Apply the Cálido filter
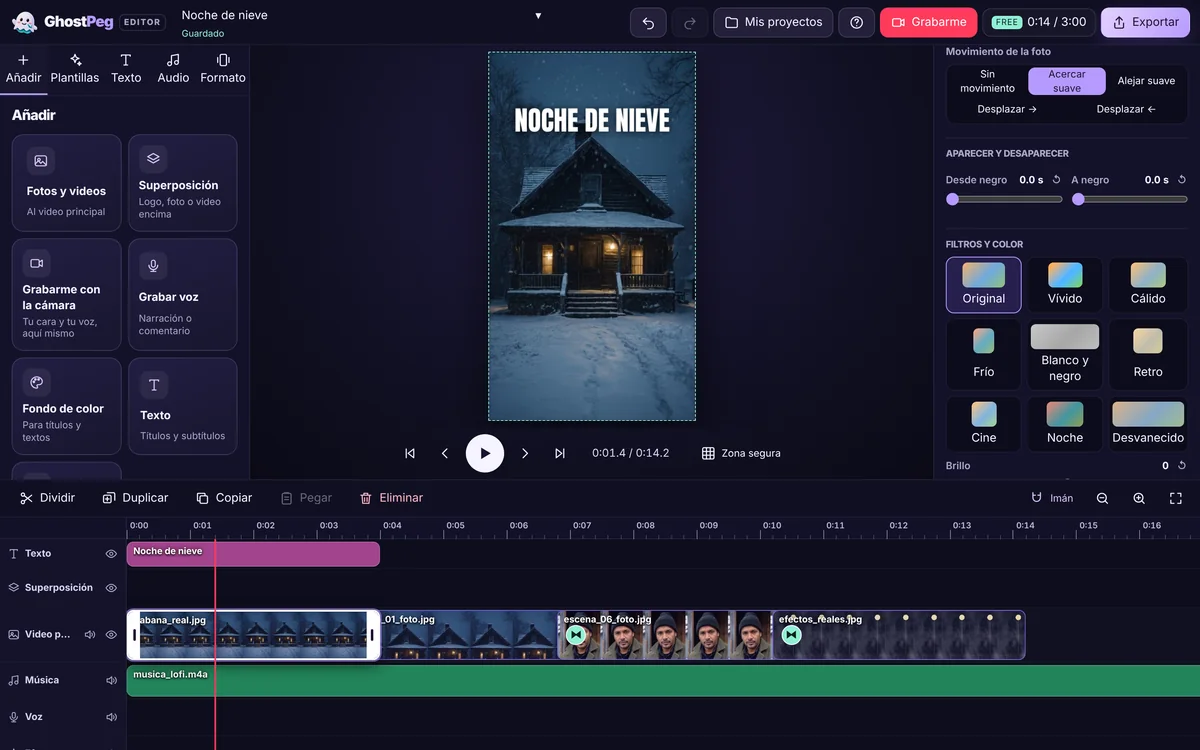The width and height of the screenshot is (1200, 750). click(1148, 285)
